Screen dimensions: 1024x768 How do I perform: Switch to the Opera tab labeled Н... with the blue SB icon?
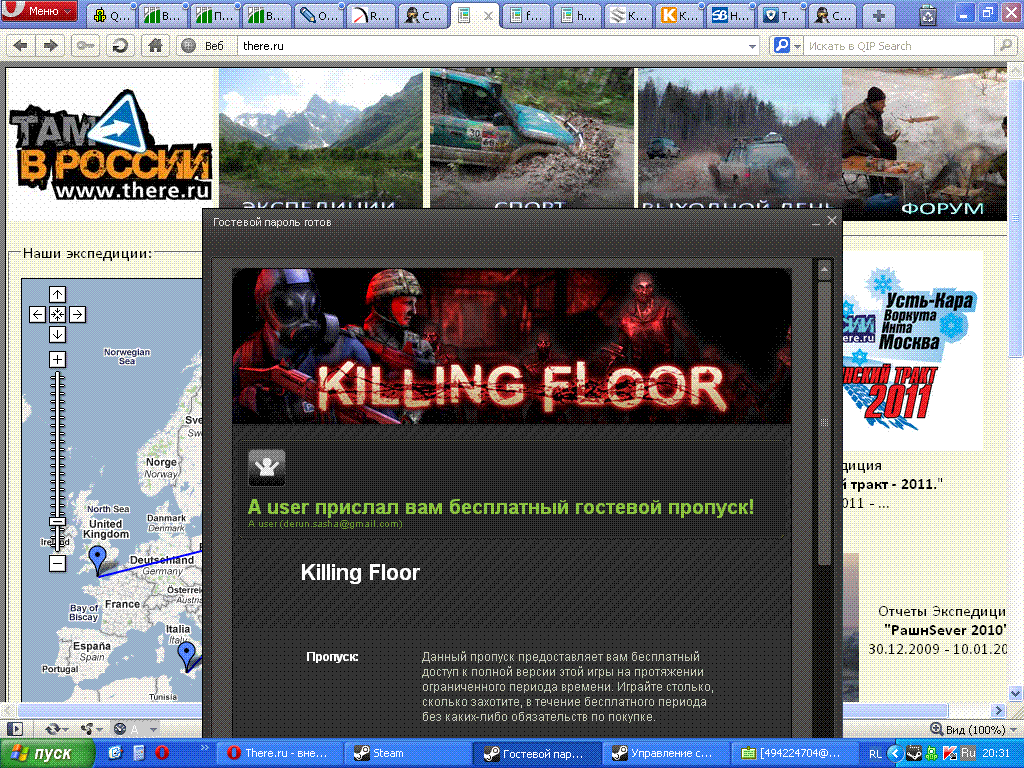(730, 16)
